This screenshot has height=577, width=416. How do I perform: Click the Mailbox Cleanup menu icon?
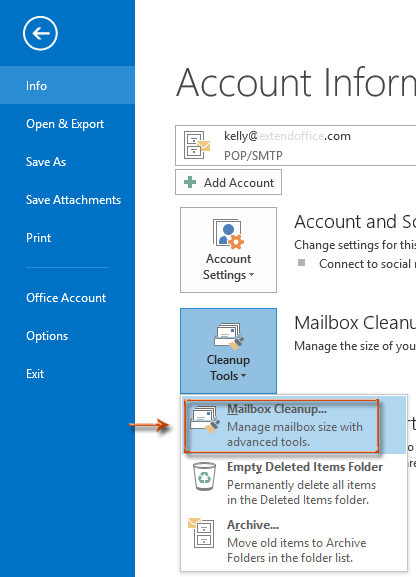click(205, 420)
